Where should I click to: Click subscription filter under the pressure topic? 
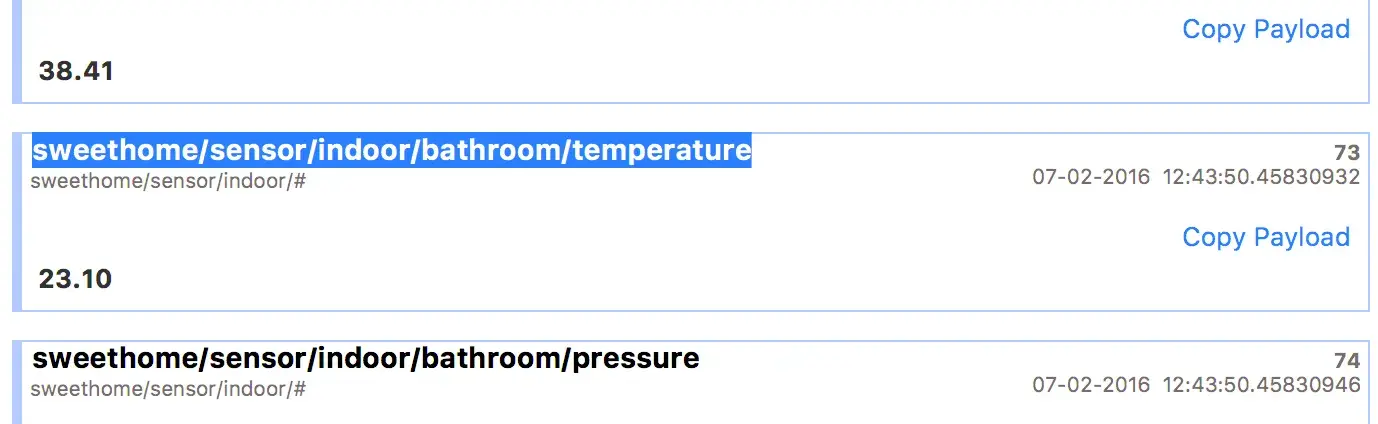[168, 389]
